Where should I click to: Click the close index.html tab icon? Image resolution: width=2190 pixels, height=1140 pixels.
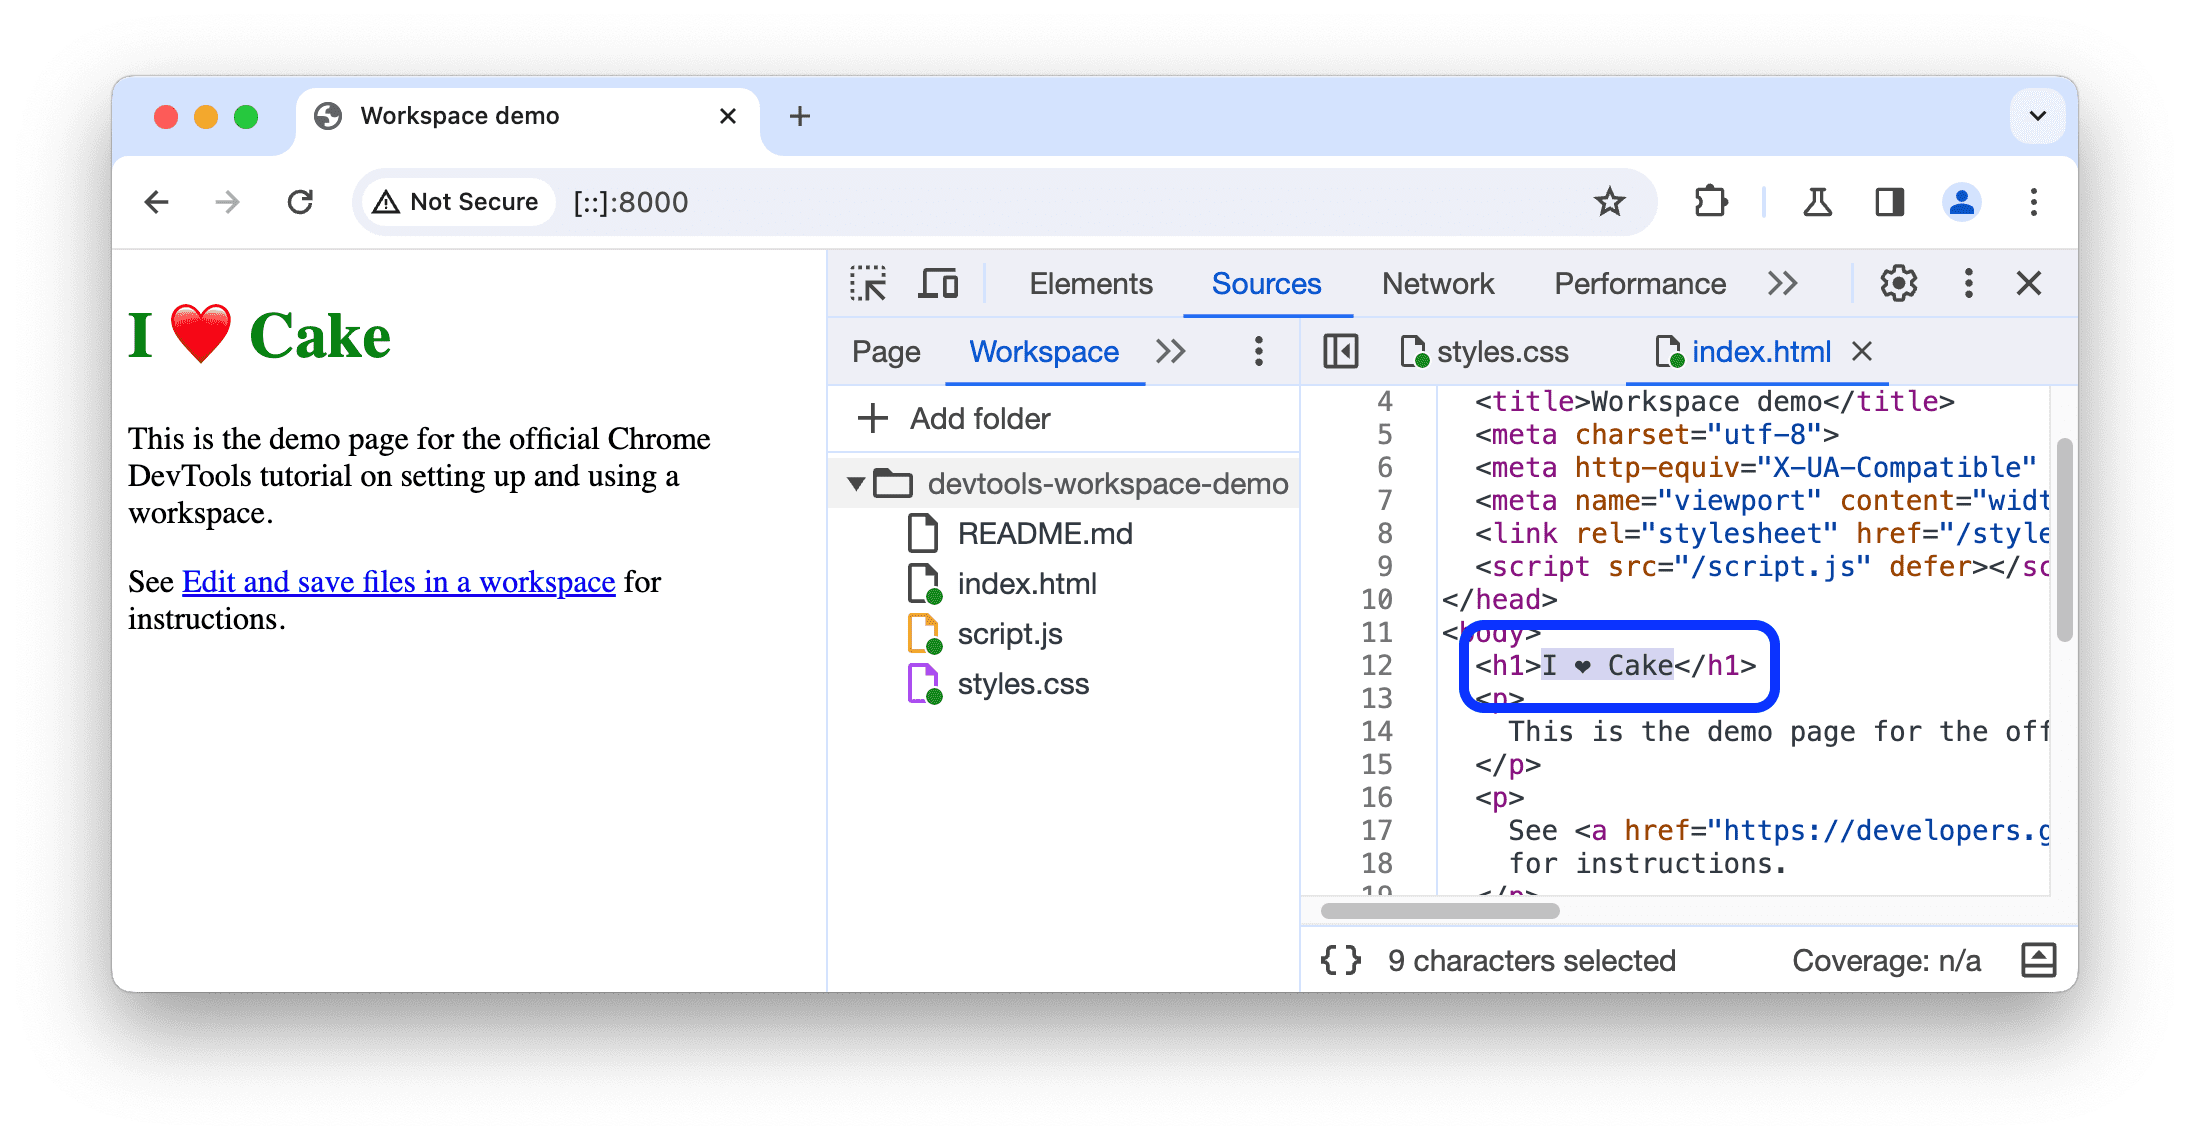pyautogui.click(x=1870, y=352)
